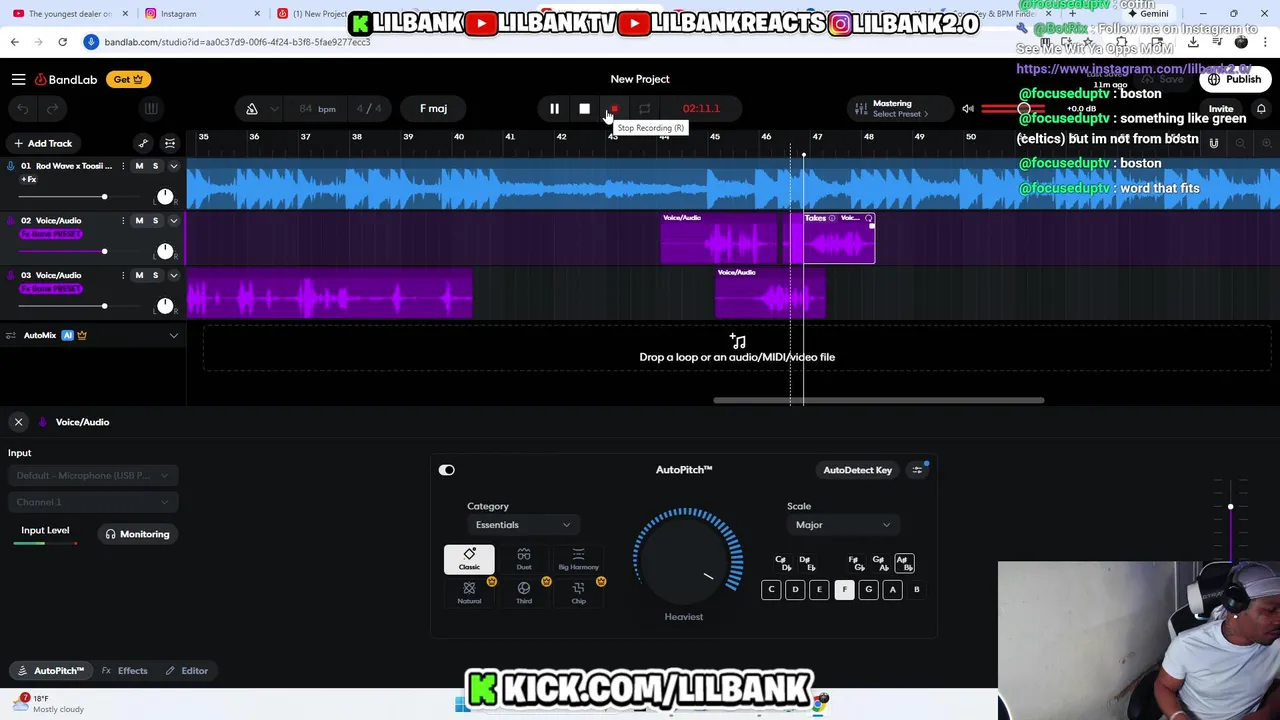Image resolution: width=1280 pixels, height=720 pixels.
Task: Toggle the metronome
Action: (252, 108)
